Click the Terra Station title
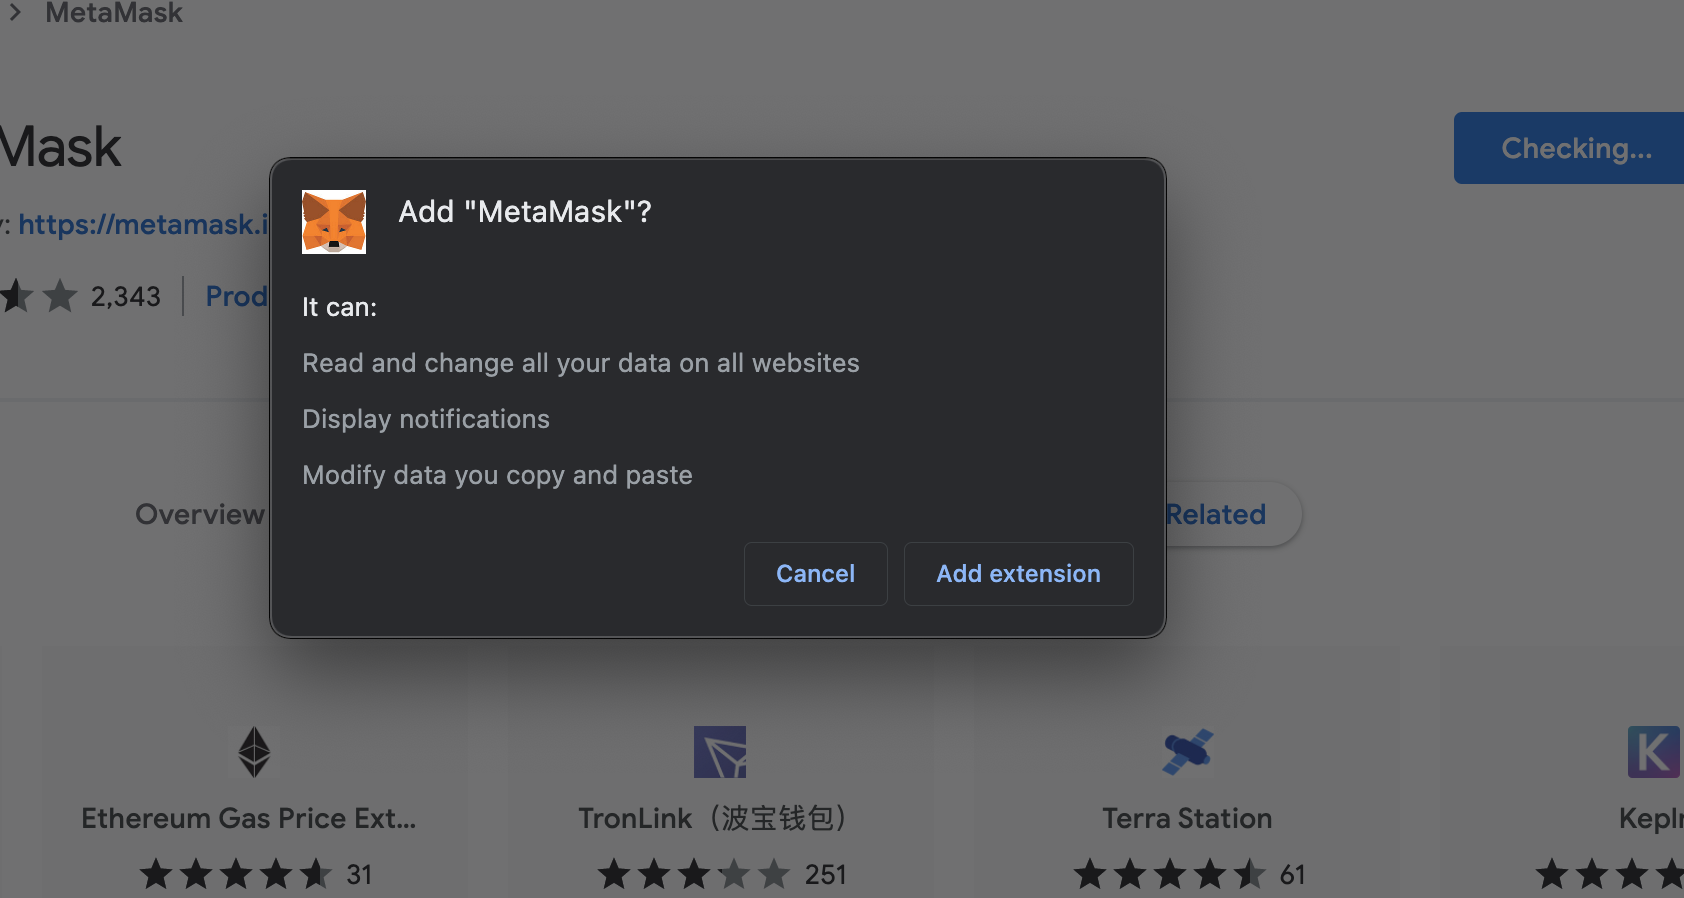 pos(1187,818)
